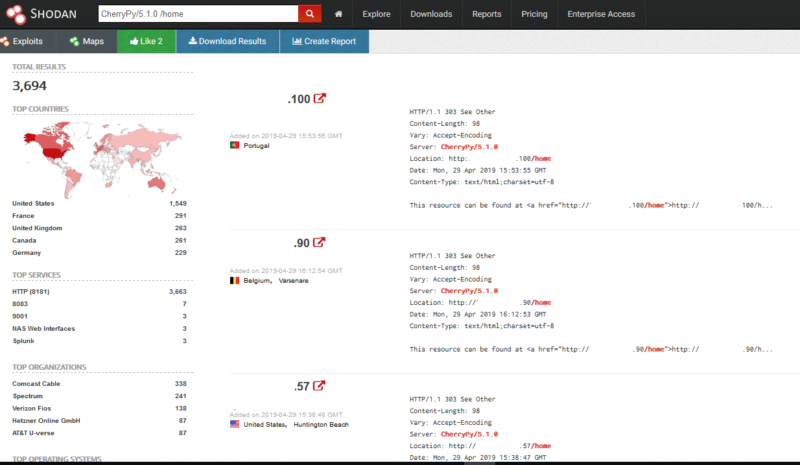Open the .57 host result title

(302, 386)
